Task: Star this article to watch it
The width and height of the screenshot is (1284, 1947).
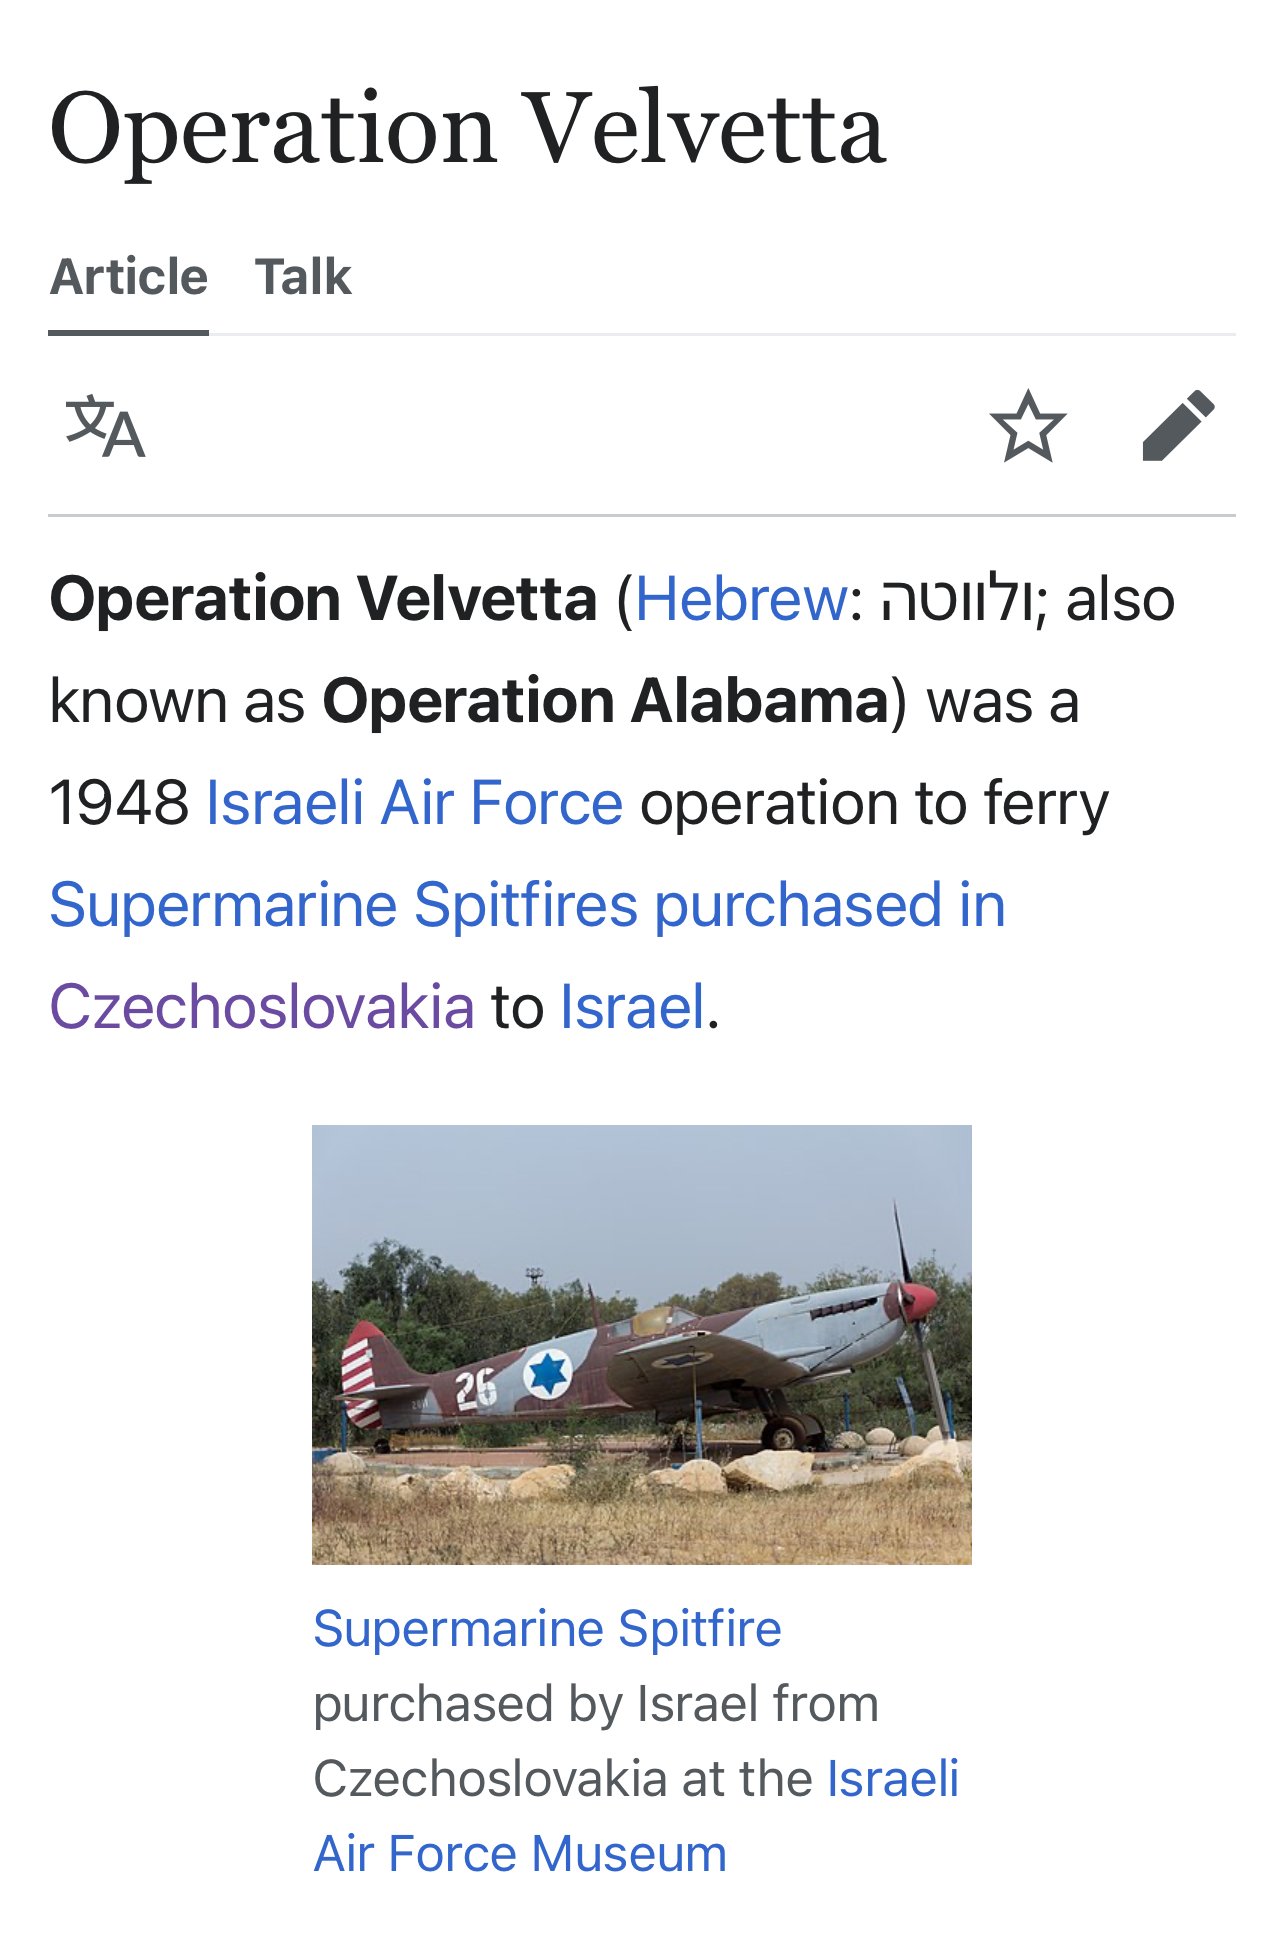Action: click(1027, 427)
